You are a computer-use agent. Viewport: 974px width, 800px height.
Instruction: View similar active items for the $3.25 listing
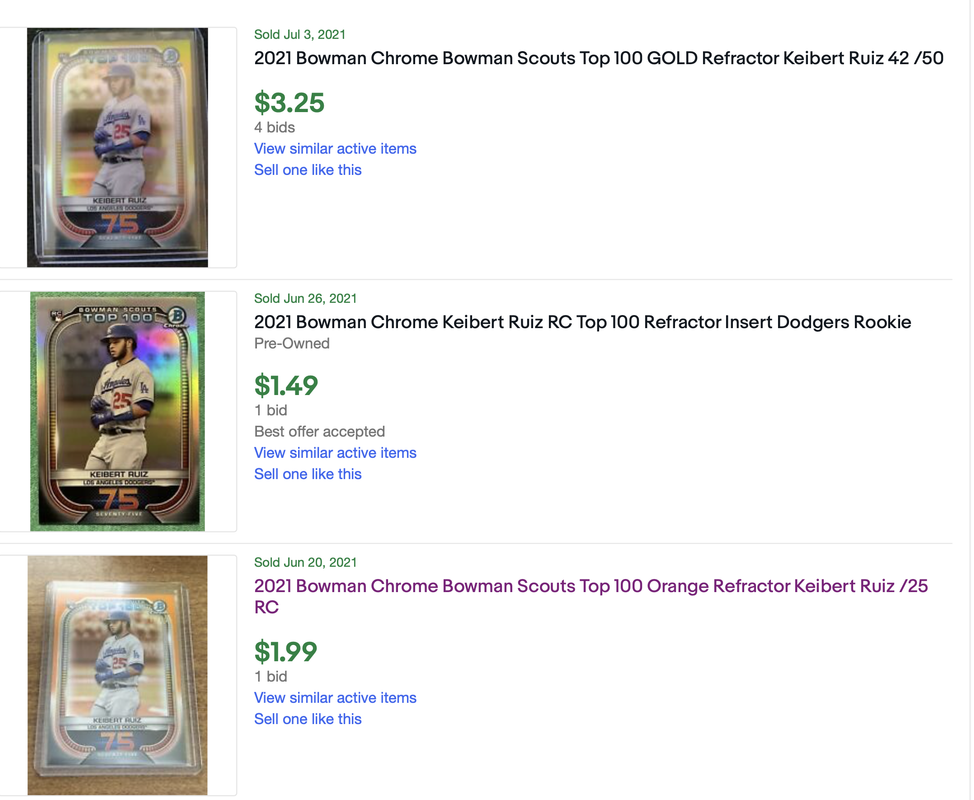point(335,149)
